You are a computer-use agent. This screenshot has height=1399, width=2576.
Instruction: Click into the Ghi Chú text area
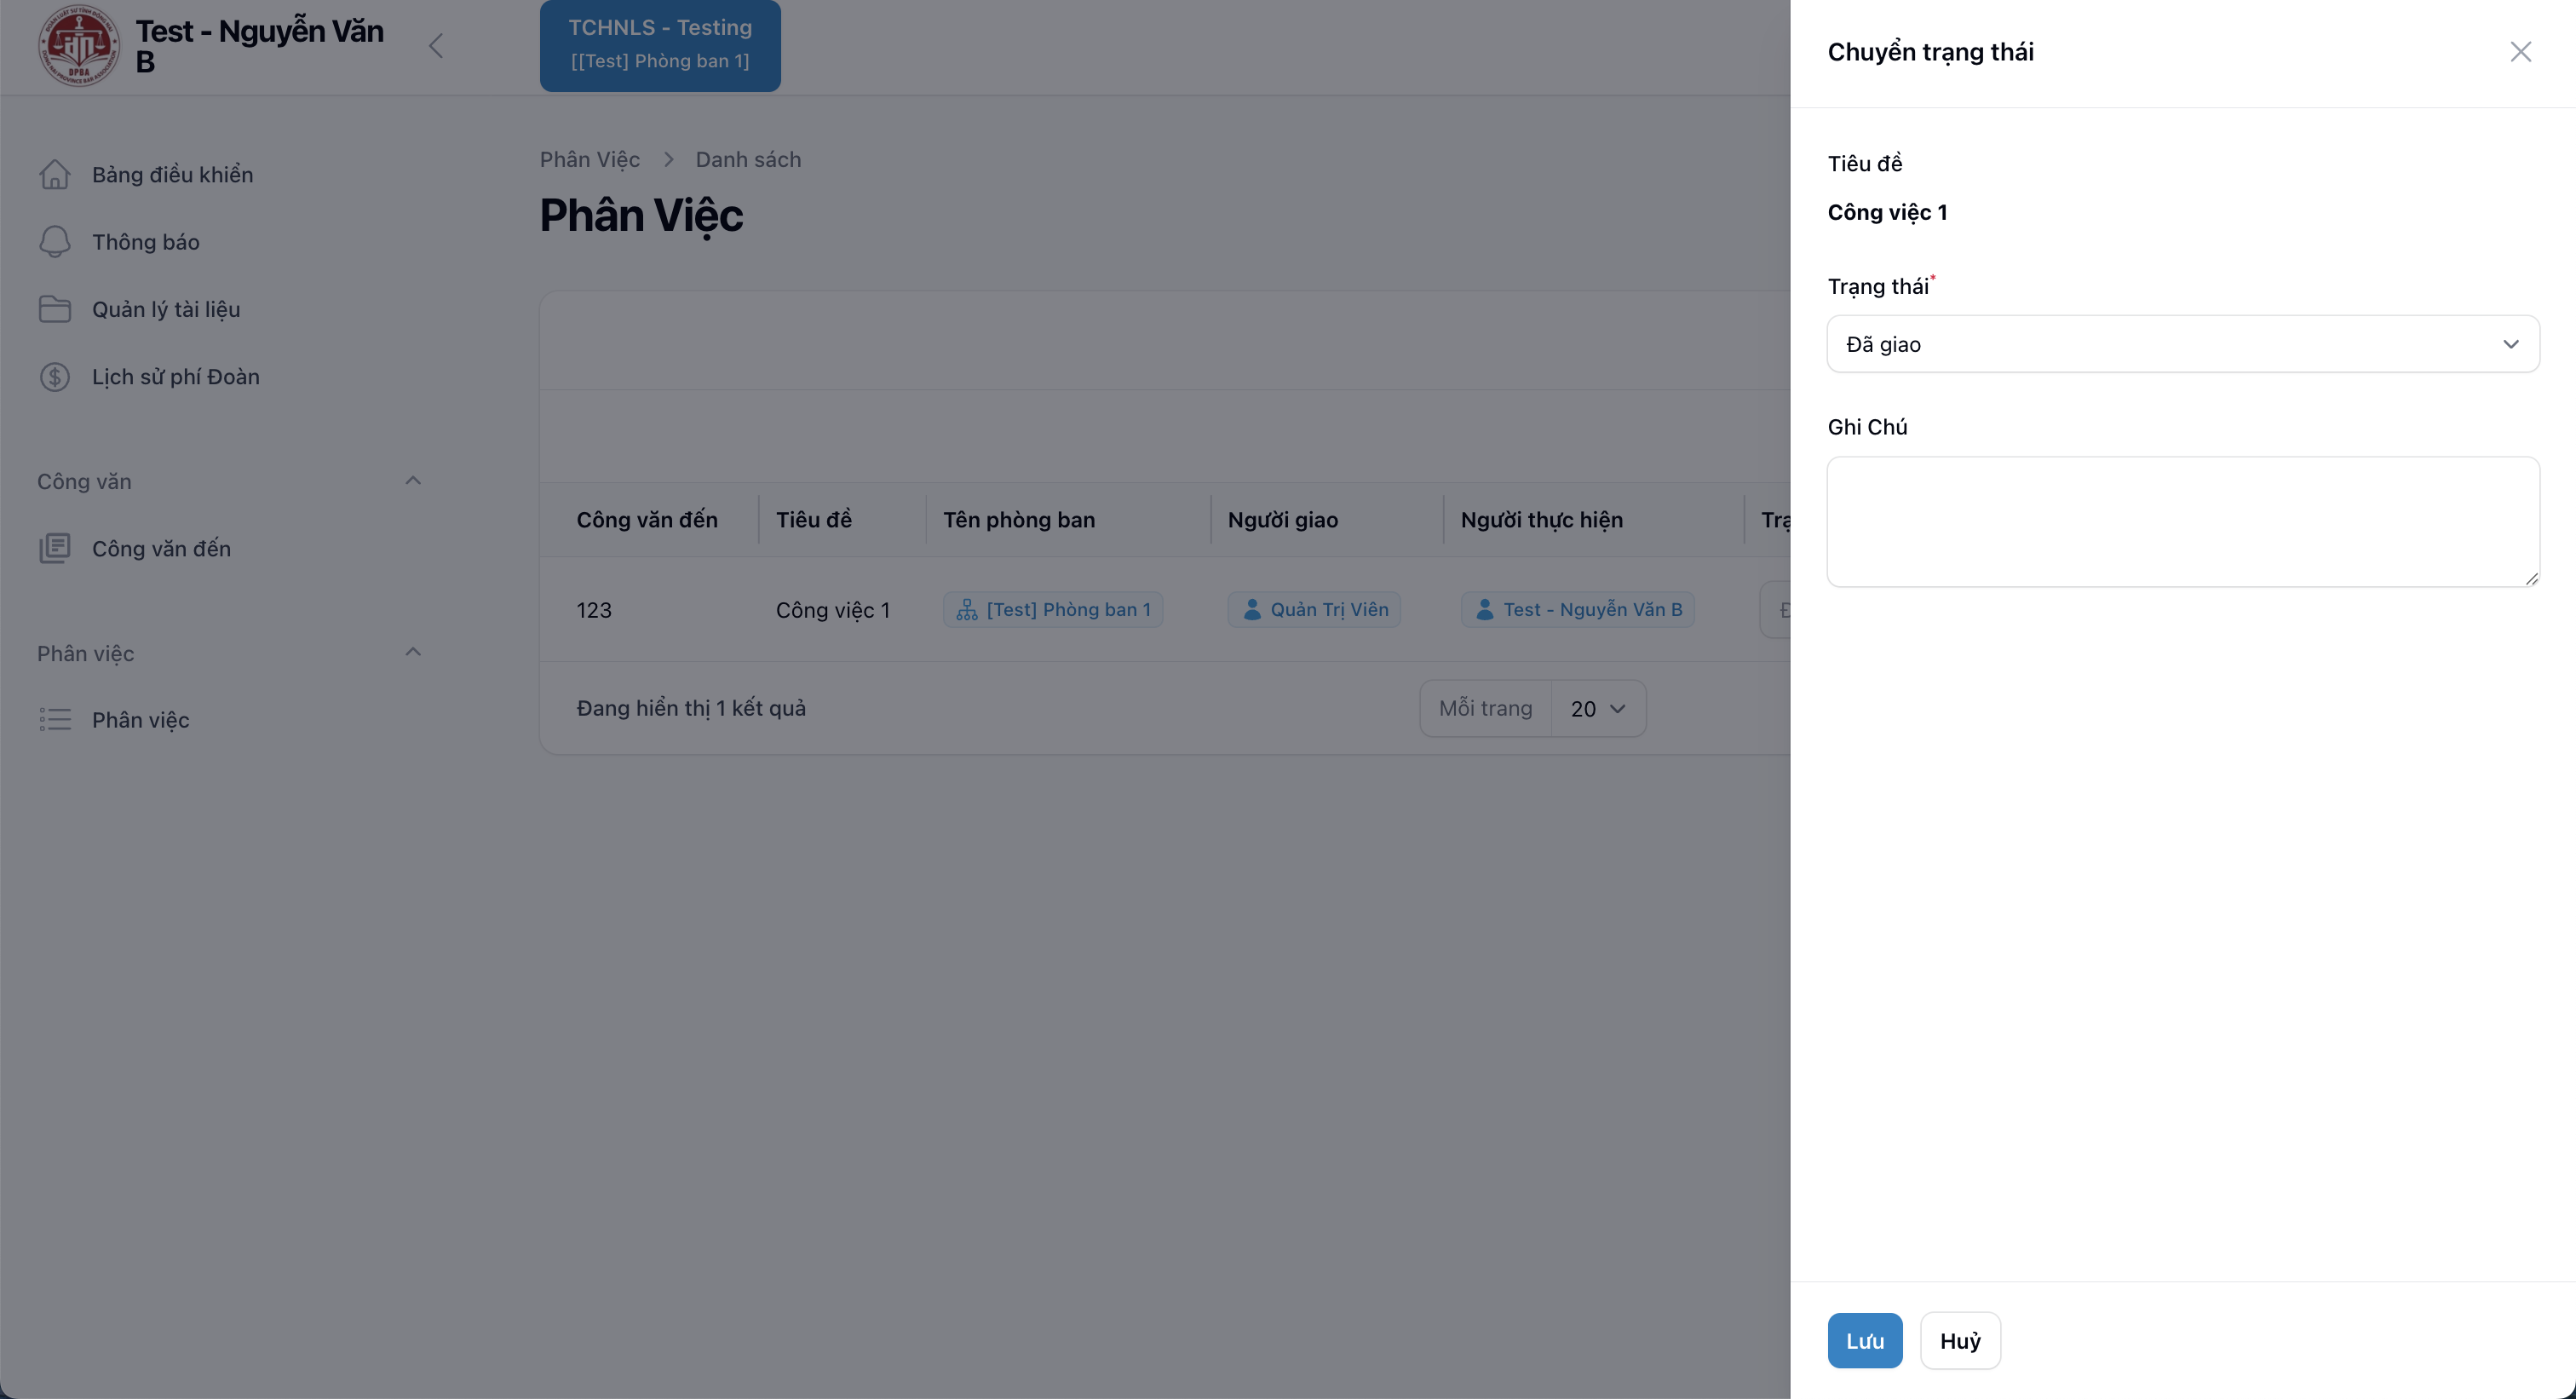pyautogui.click(x=2182, y=521)
